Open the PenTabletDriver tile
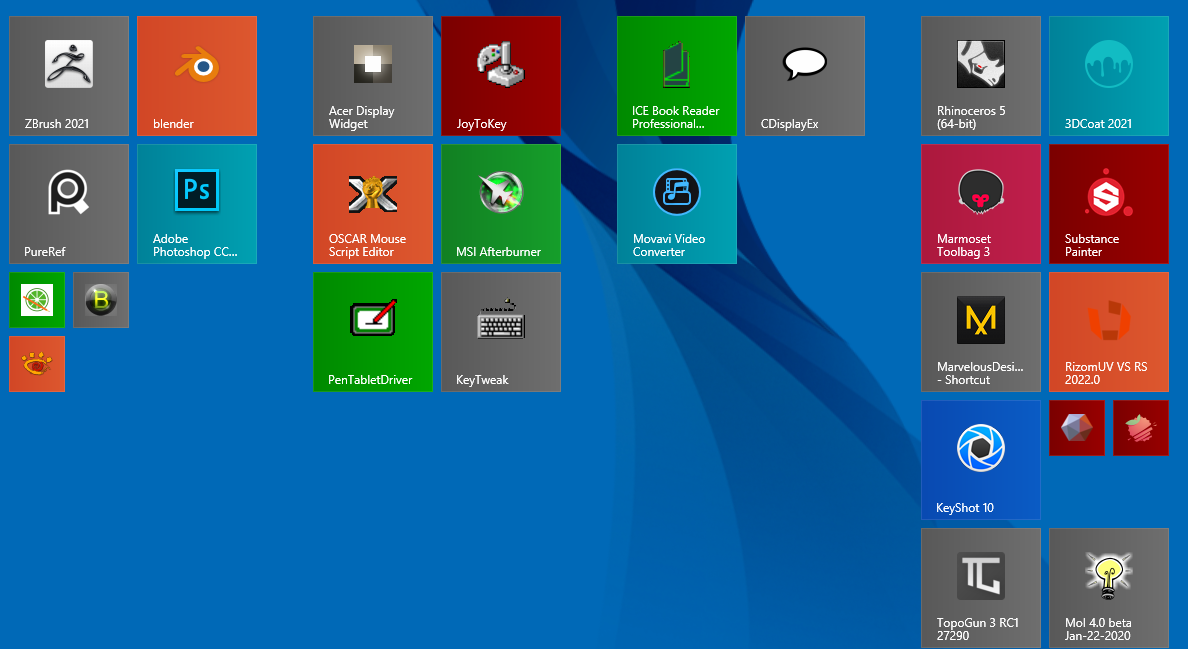Screen dimensions: 1188x649 point(373,332)
